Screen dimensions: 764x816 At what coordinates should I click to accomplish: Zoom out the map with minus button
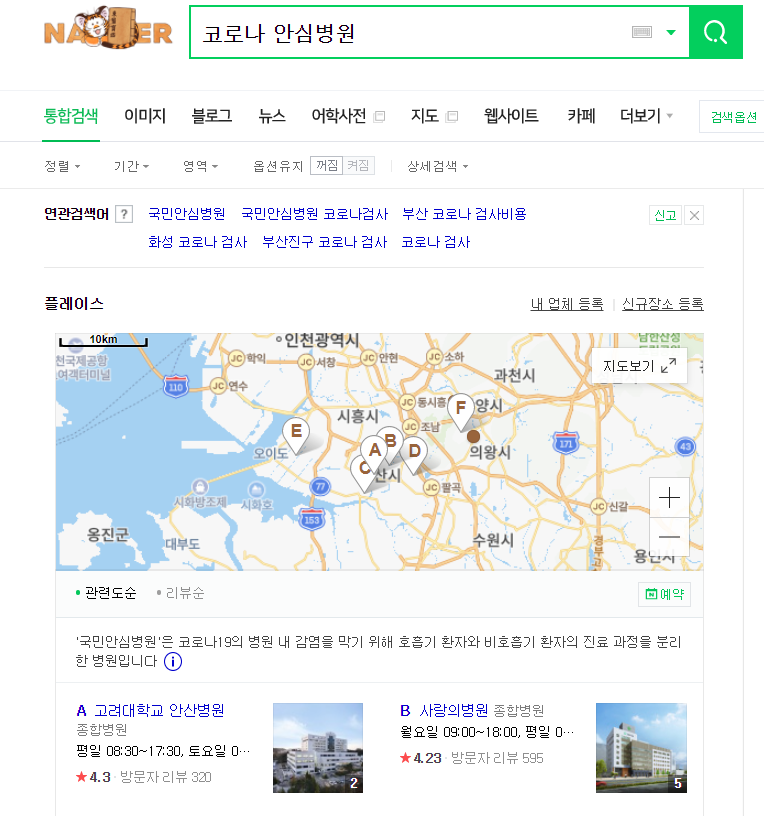669,537
